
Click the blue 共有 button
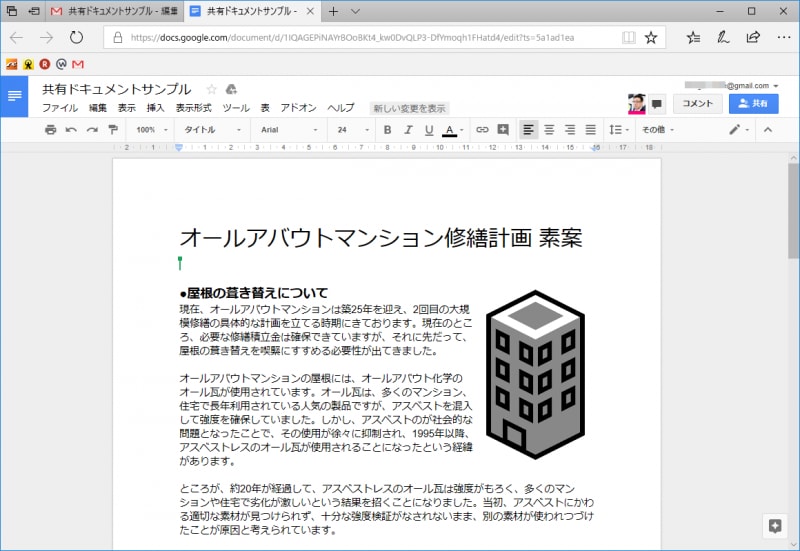pos(754,104)
